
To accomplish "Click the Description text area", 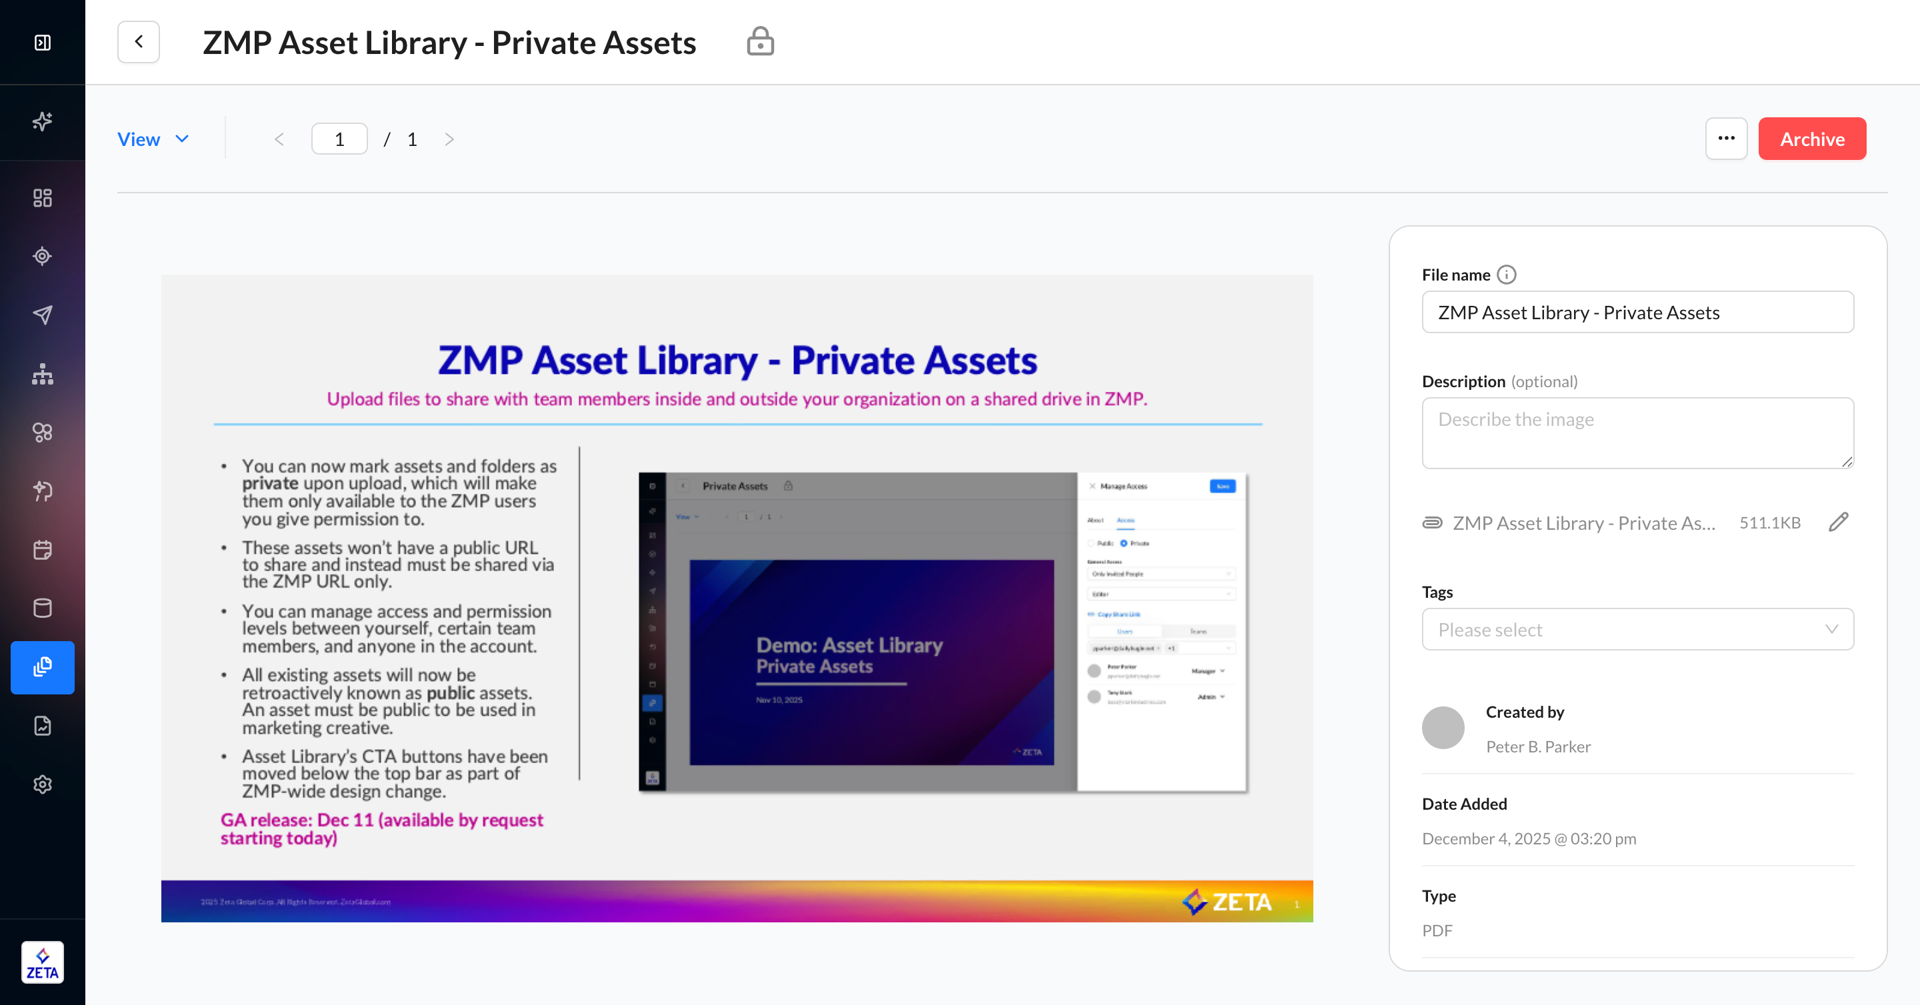I will (1637, 433).
